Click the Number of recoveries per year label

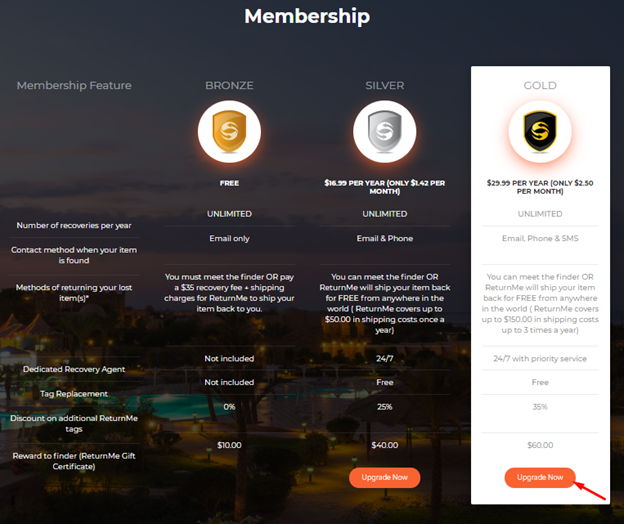[74, 225]
